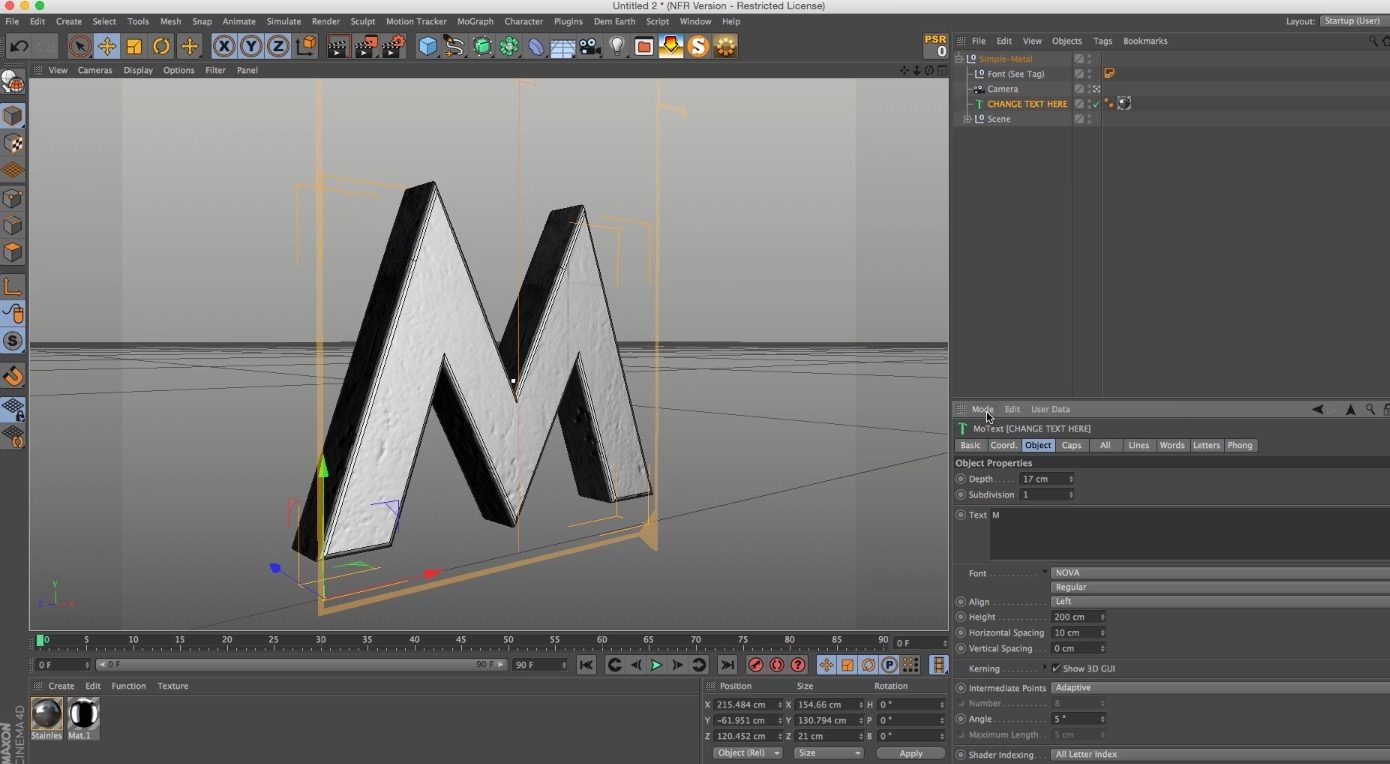Play the animation forward
This screenshot has width=1390, height=764.
pyautogui.click(x=656, y=665)
